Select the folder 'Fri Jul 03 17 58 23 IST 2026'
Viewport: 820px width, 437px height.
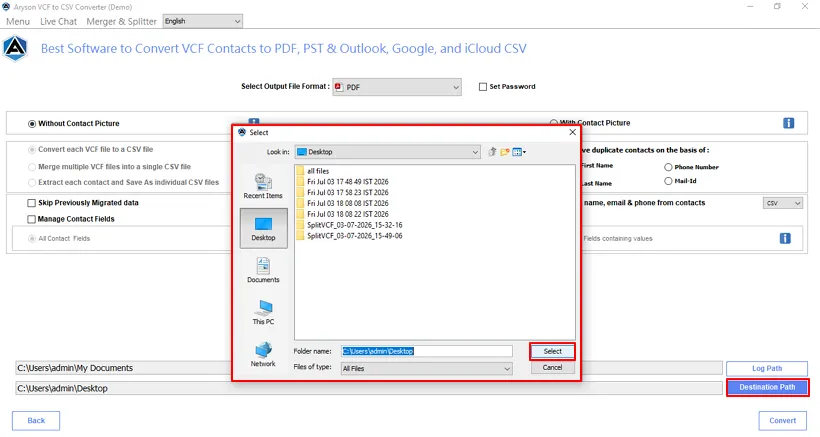click(x=342, y=192)
